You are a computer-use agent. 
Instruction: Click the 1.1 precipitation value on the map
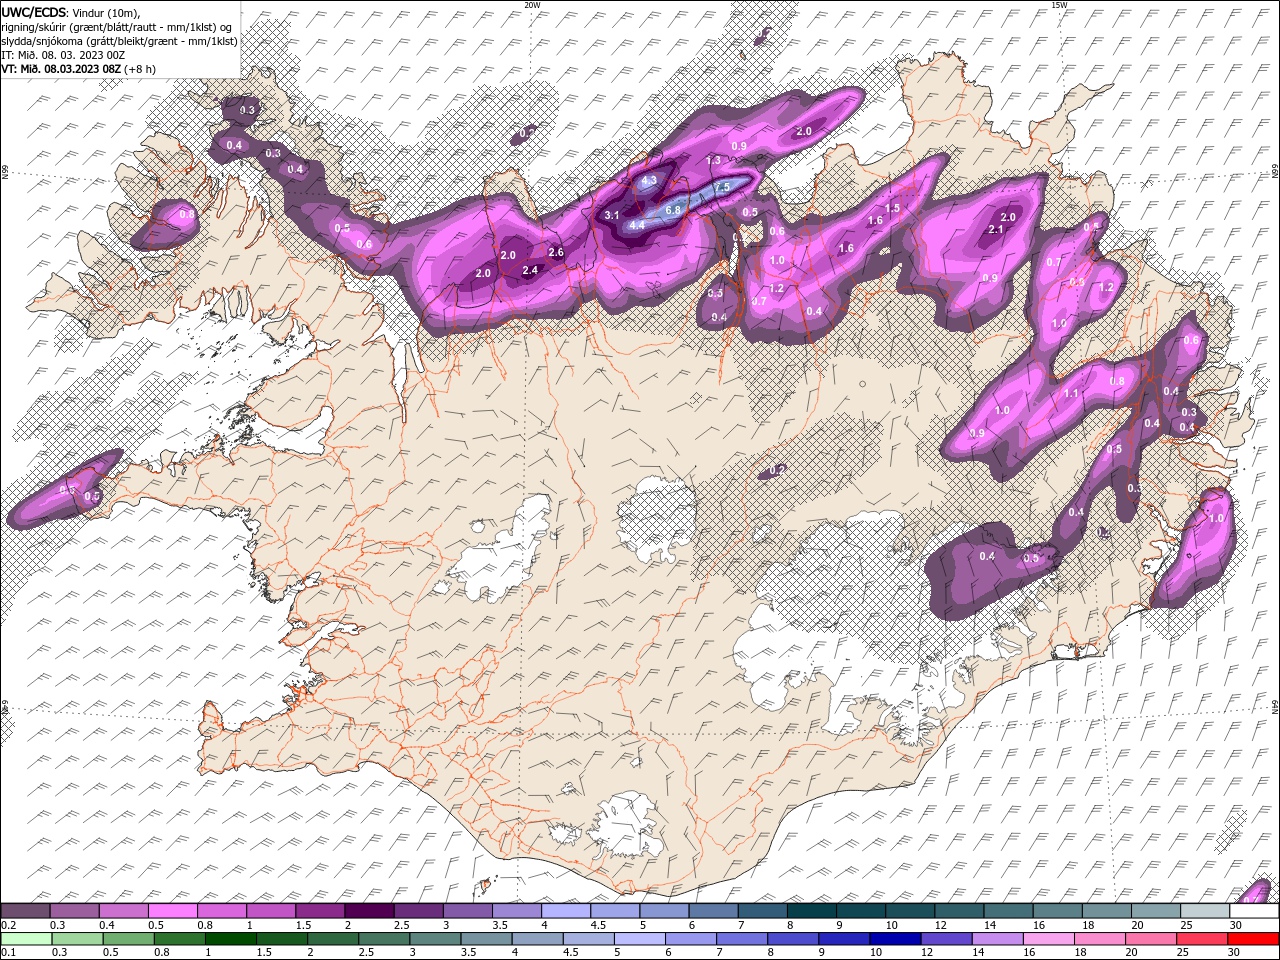[x=1071, y=394]
